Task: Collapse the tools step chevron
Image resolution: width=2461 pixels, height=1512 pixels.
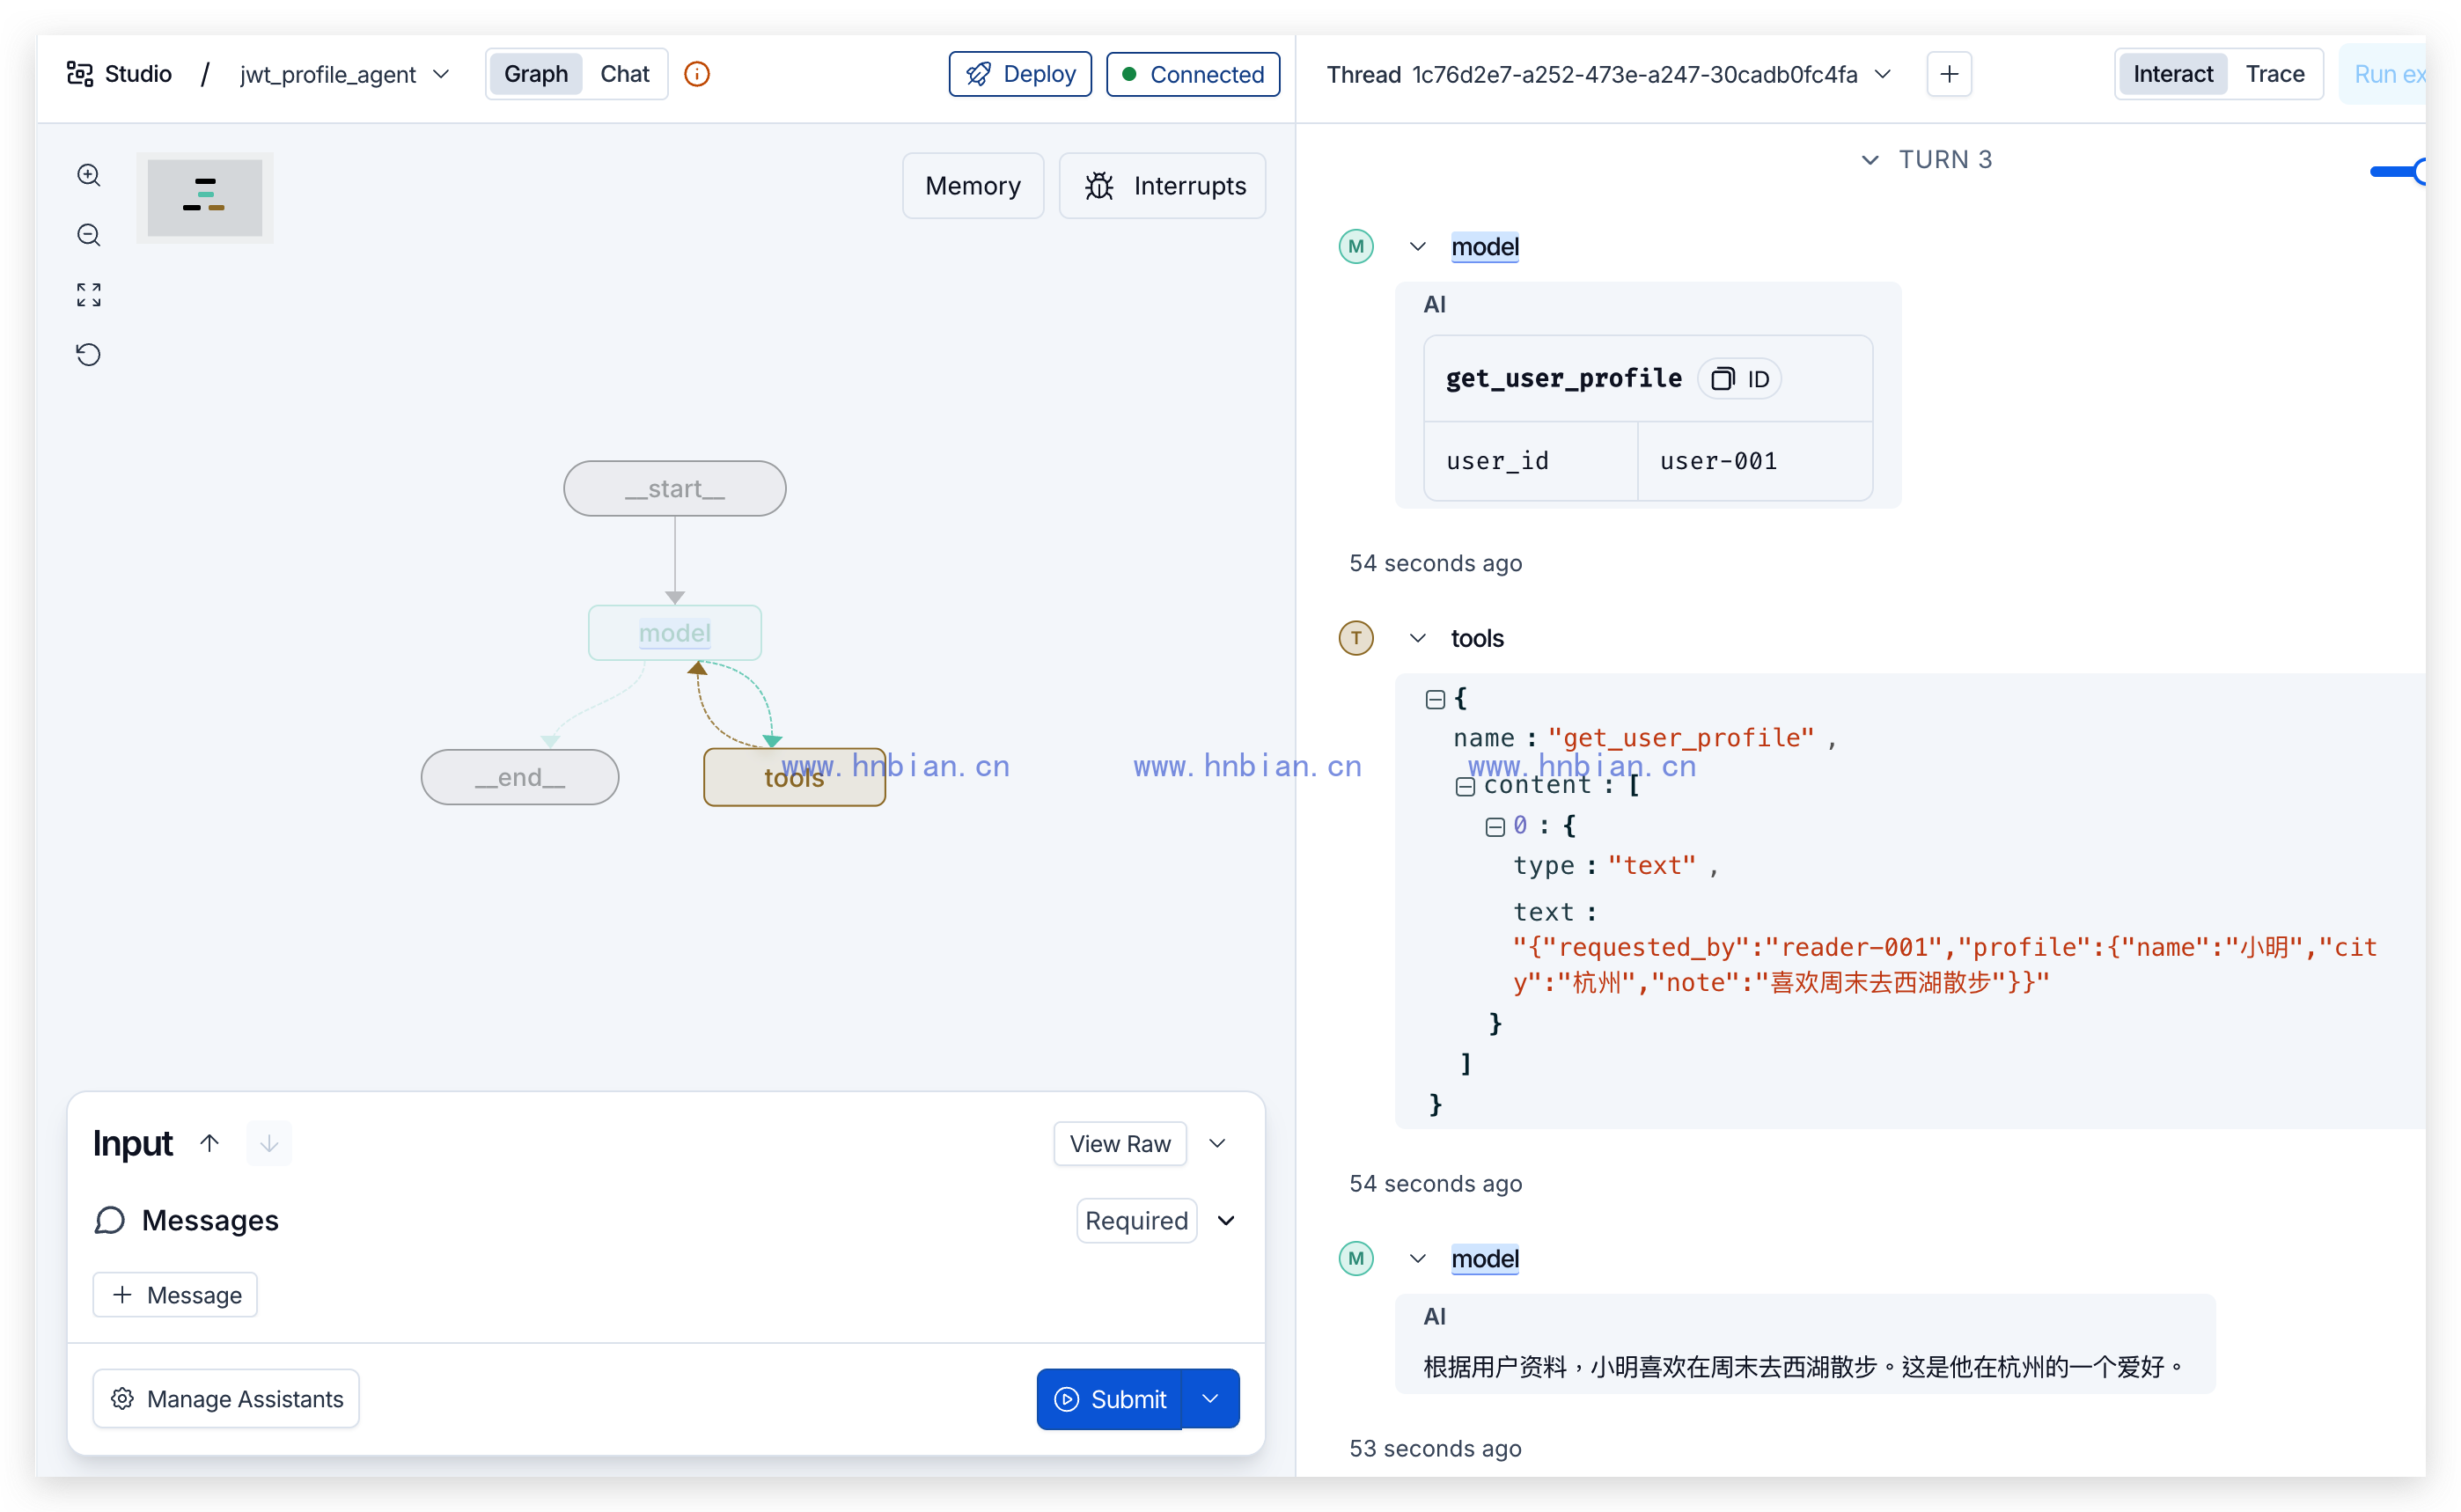Action: tap(1417, 638)
